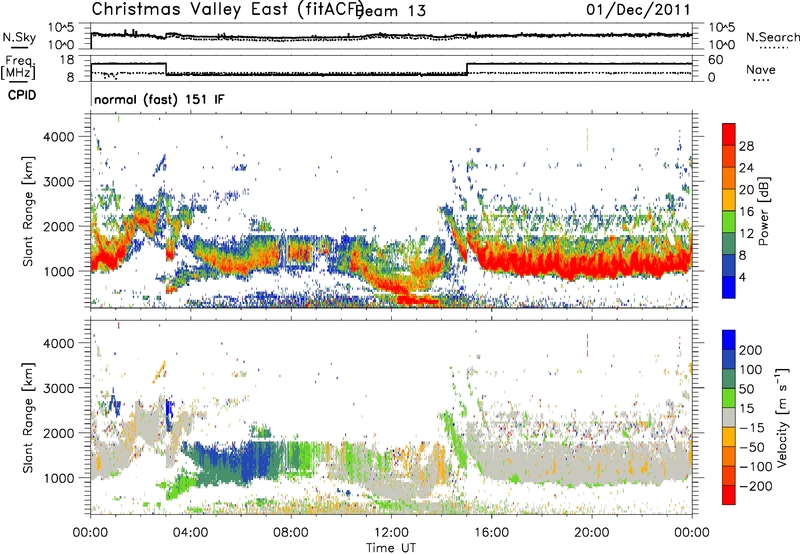The image size is (800, 554).
Task: Click the 'N.Search' legend label
Action: point(772,37)
